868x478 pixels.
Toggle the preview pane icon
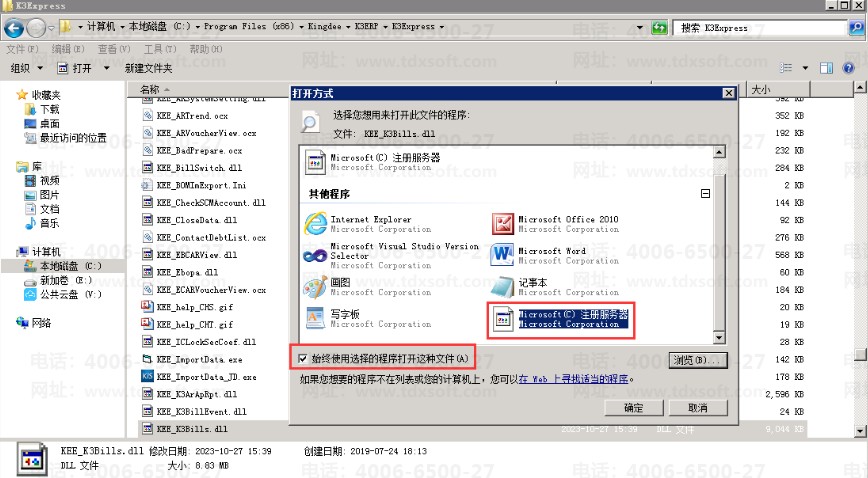coord(826,68)
